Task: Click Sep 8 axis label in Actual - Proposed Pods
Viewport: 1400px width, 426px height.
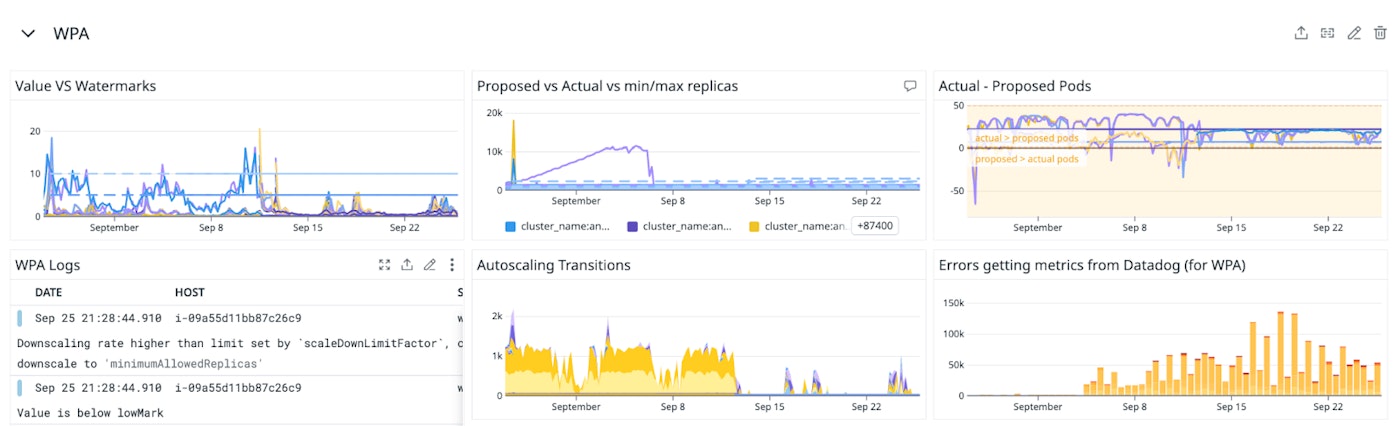Action: point(1134,227)
